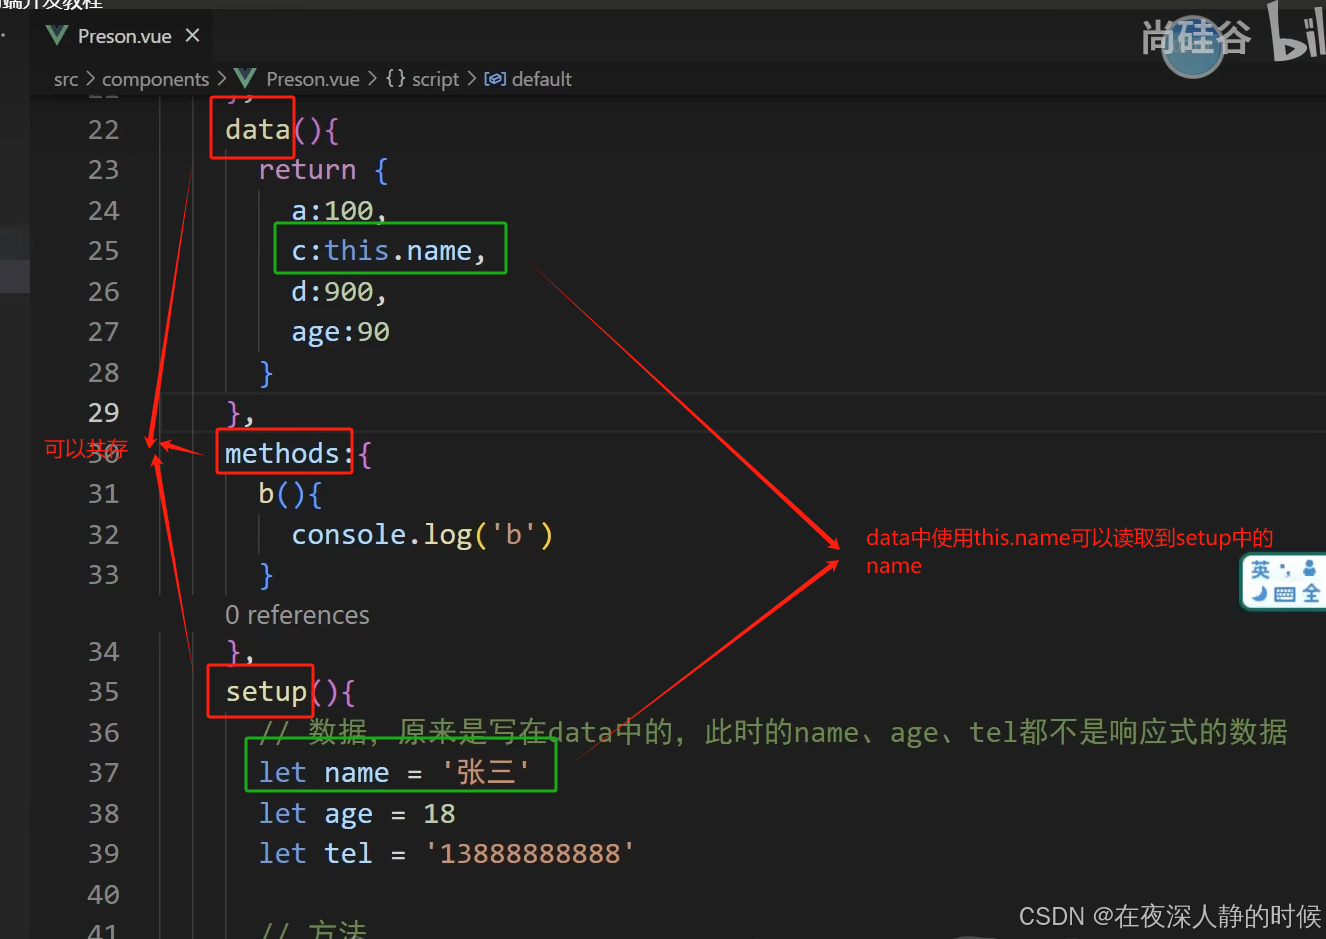Click the default export symbol icon in breadcrumbs
1326x939 pixels.
point(495,79)
